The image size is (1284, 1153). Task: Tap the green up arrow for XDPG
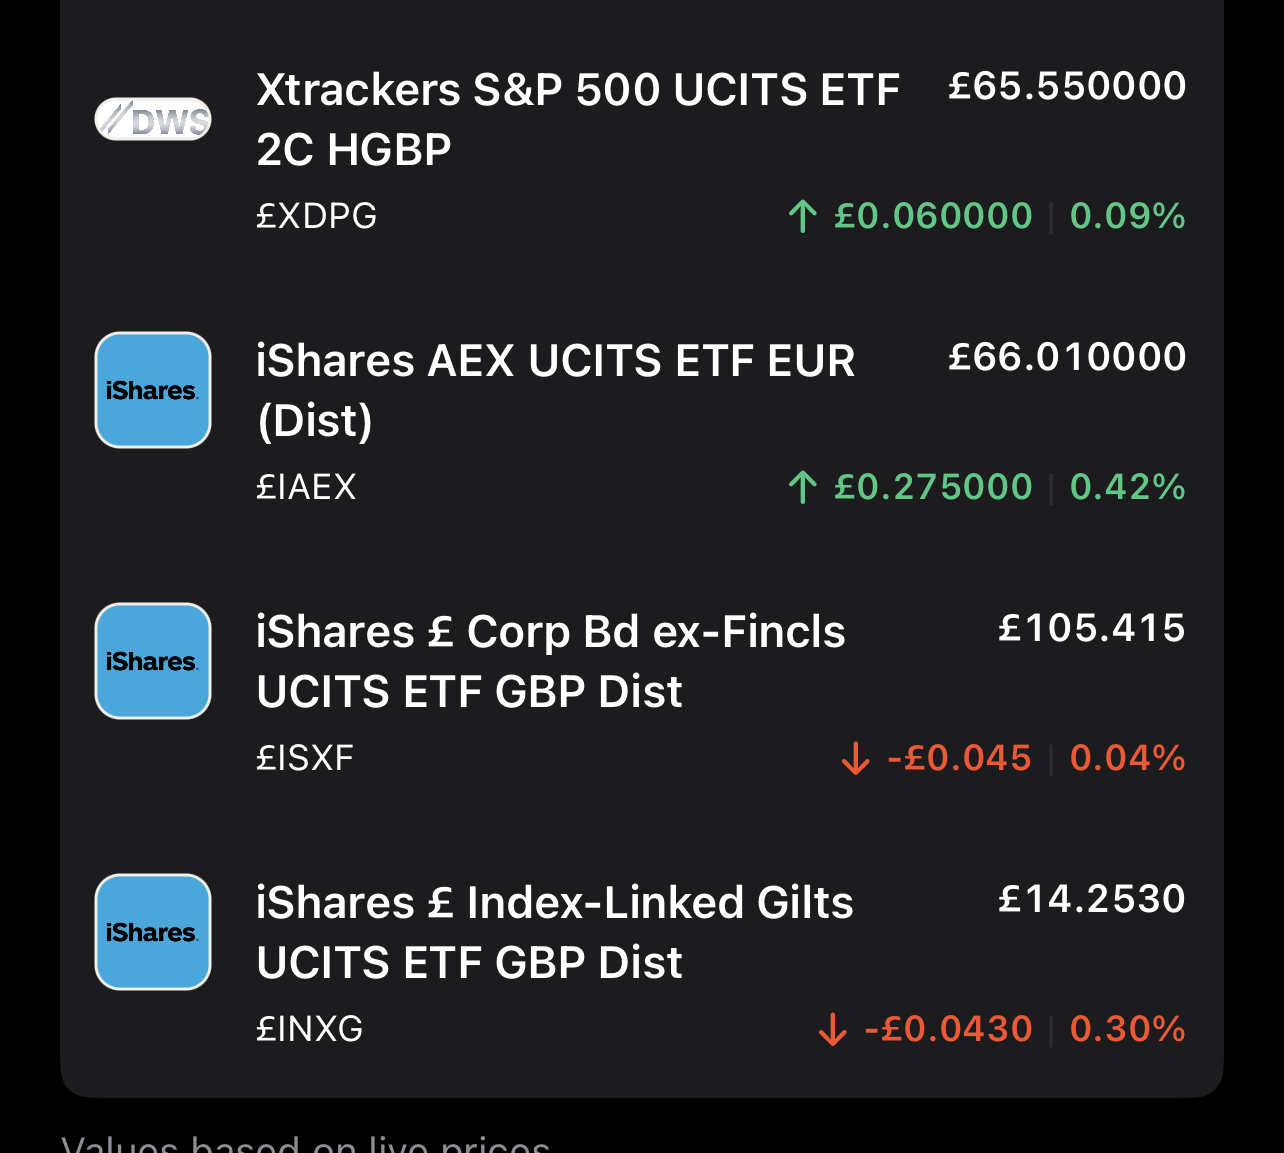(x=802, y=216)
